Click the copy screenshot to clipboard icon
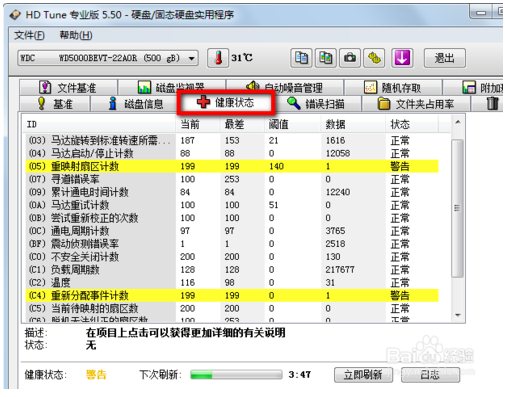Image resolution: width=505 pixels, height=397 pixels. pyautogui.click(x=326, y=58)
